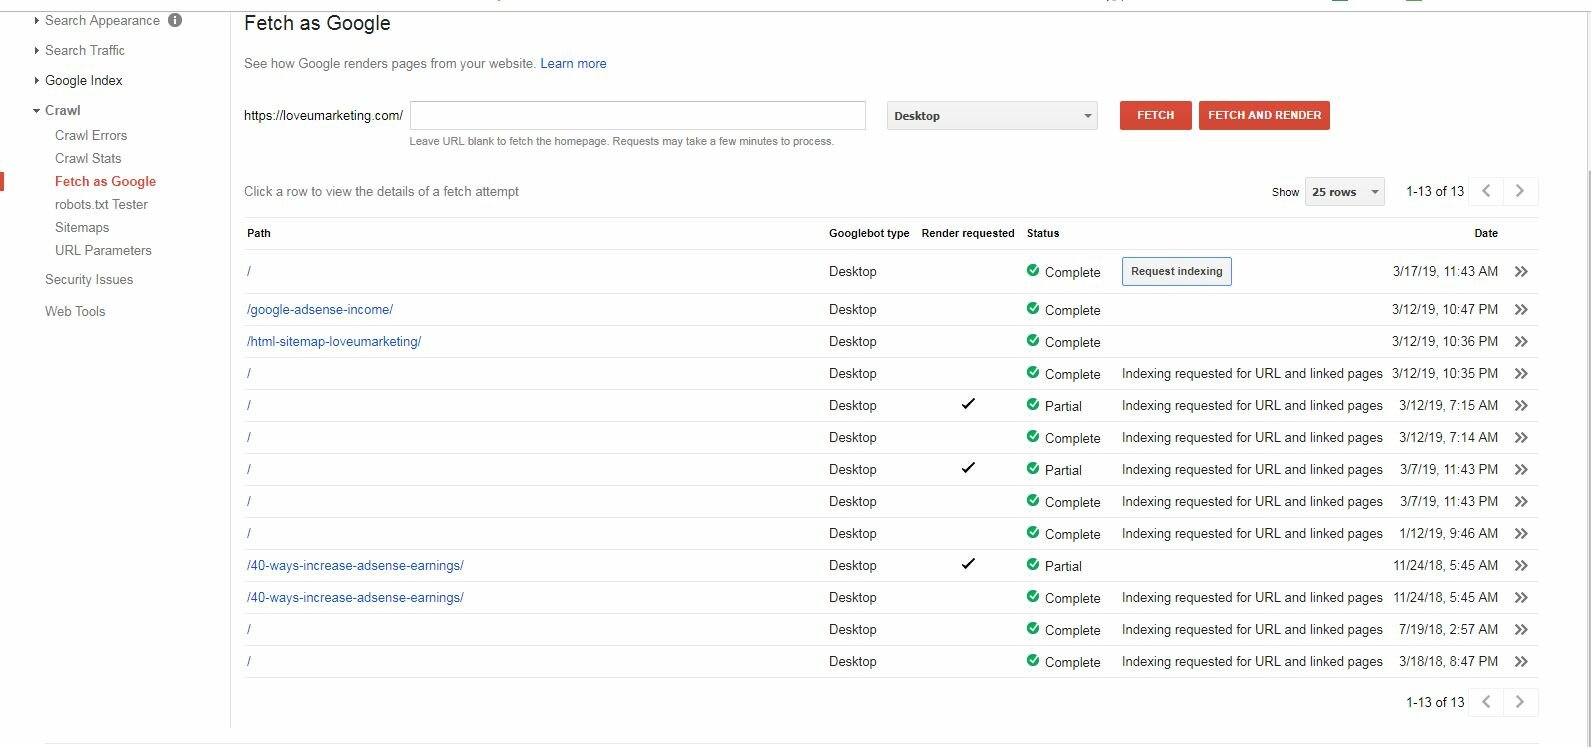Open Crawl Errors in the sidebar
Image resolution: width=1591 pixels, height=747 pixels.
[91, 135]
